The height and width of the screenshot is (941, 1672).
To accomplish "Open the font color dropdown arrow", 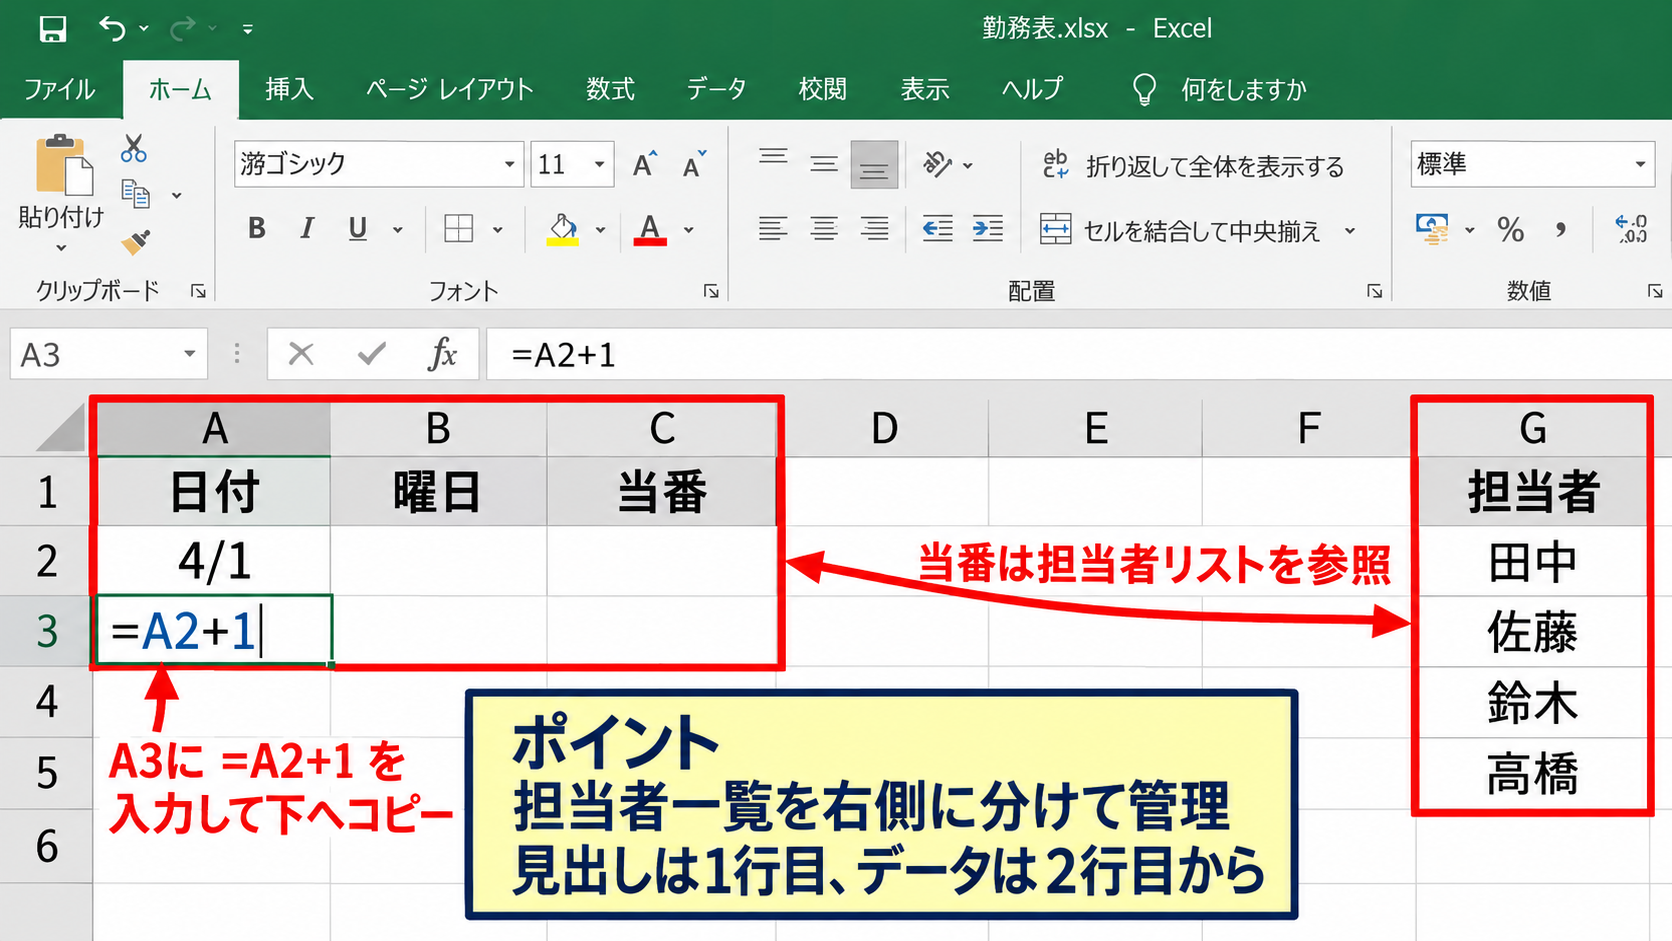I will [x=689, y=230].
